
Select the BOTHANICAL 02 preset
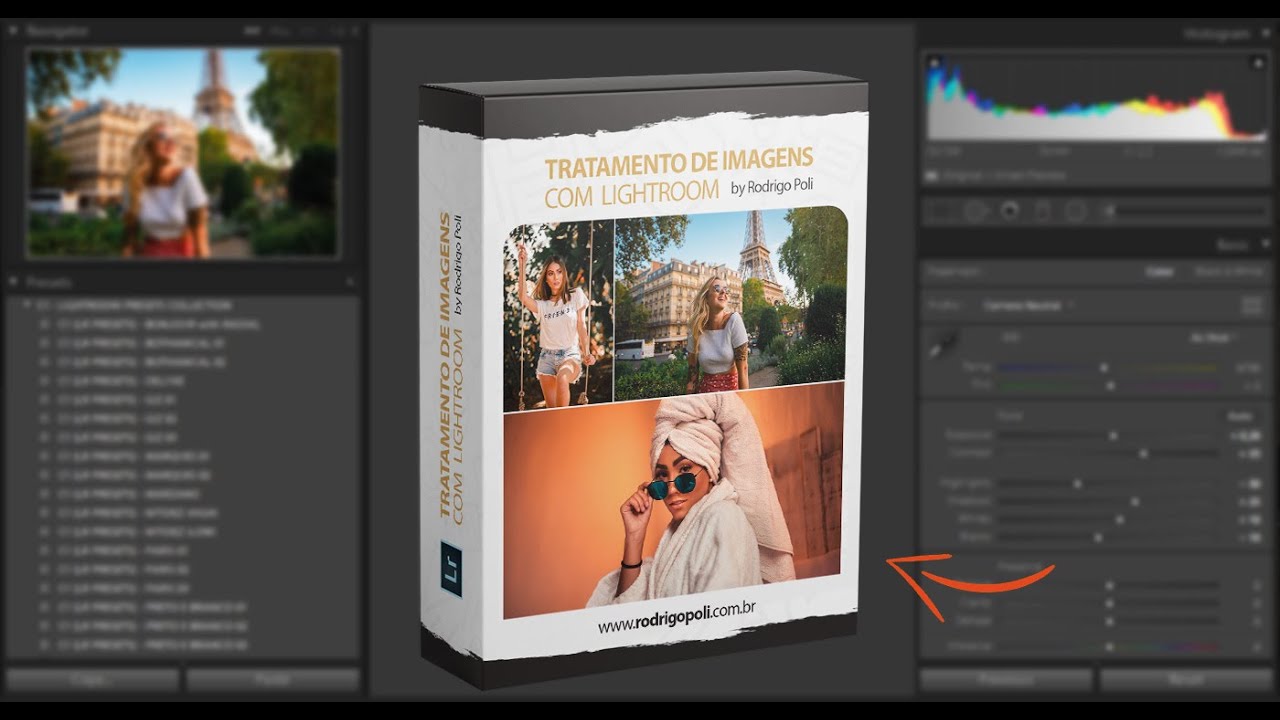pos(141,360)
